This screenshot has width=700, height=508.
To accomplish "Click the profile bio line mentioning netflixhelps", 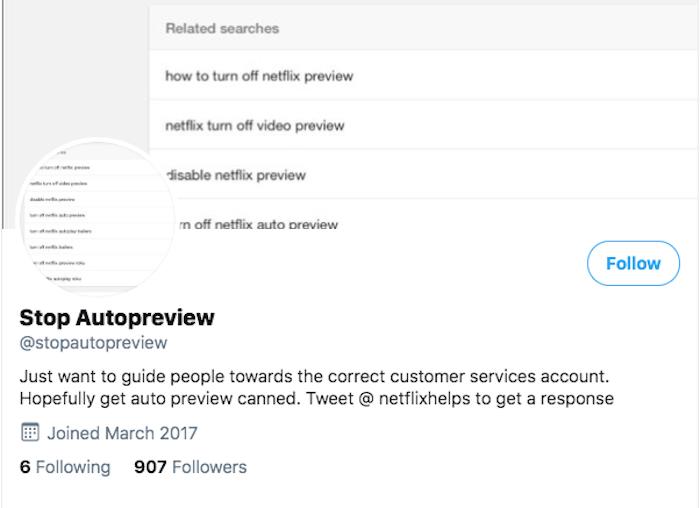I will click(317, 398).
